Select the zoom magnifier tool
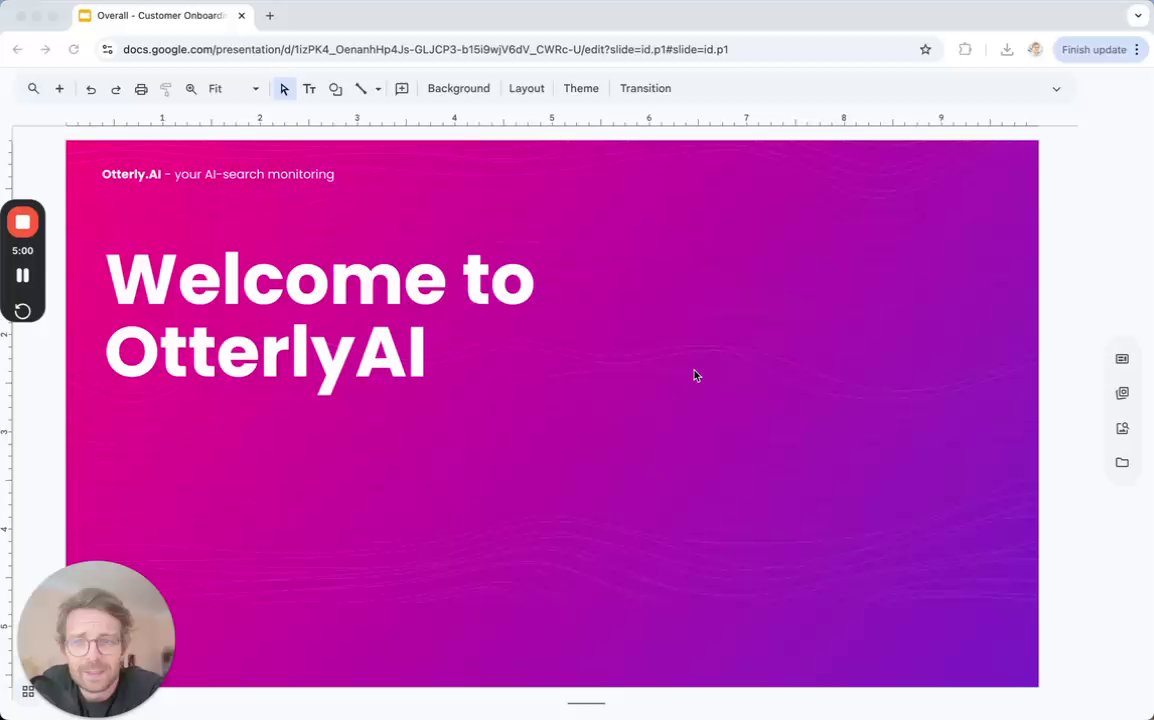The image size is (1154, 720). coord(191,89)
